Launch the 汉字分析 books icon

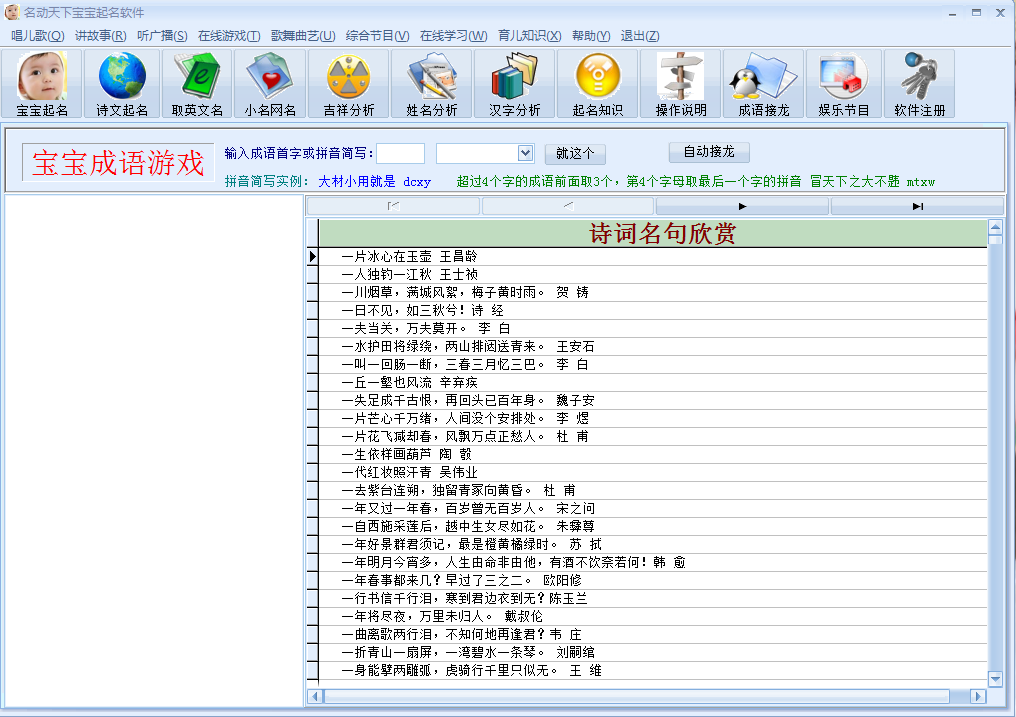[x=514, y=84]
